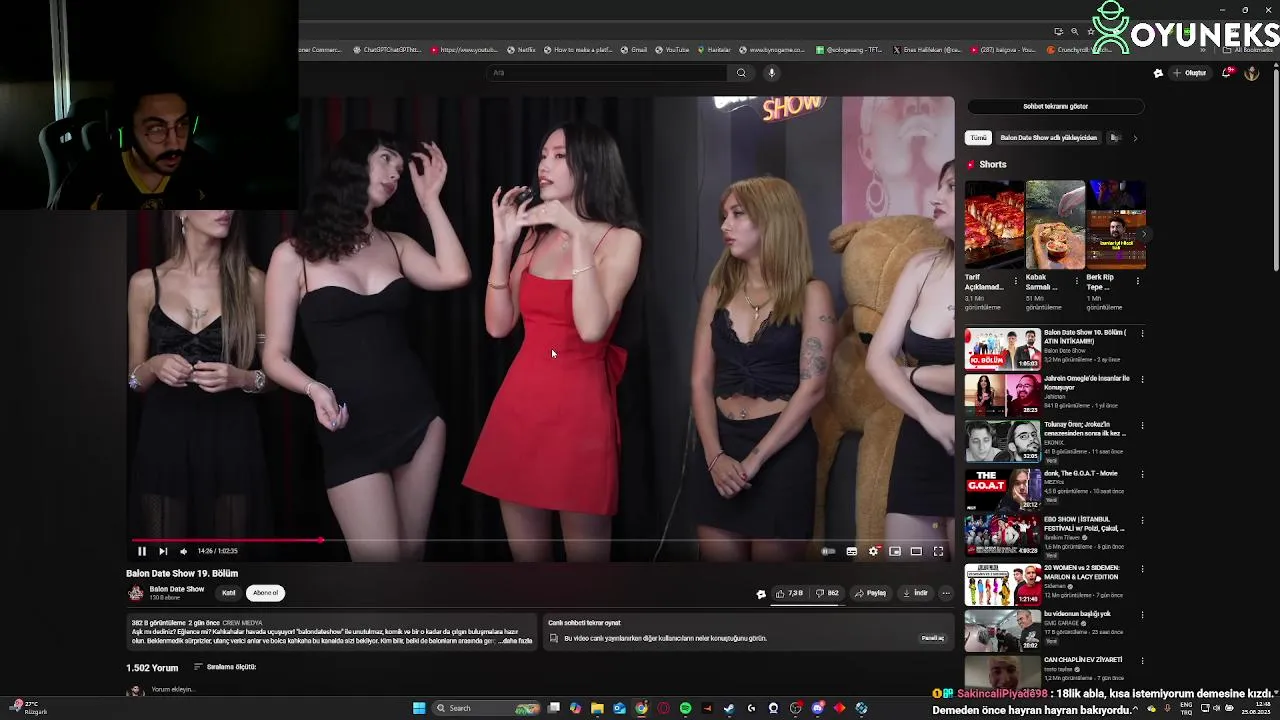The height and width of the screenshot is (720, 1280).
Task: Click the YouTube search box
Action: [x=607, y=73]
